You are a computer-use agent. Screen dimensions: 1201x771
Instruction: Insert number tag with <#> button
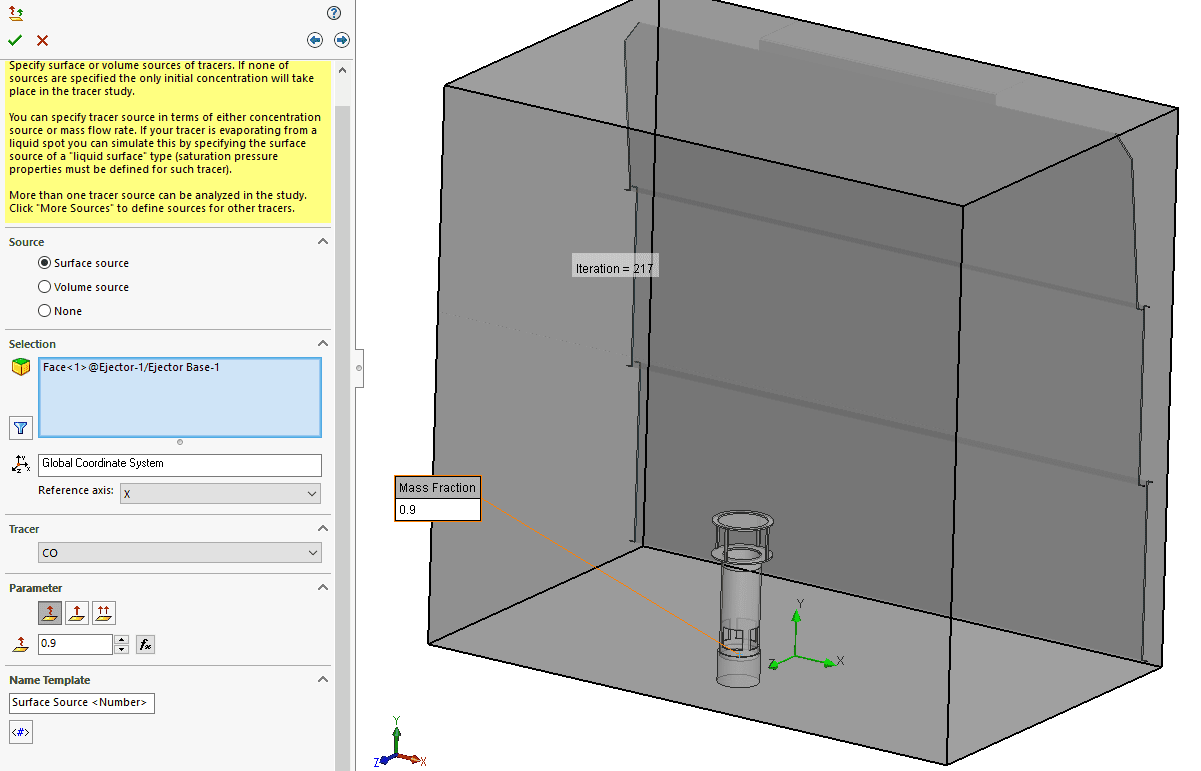tap(20, 733)
